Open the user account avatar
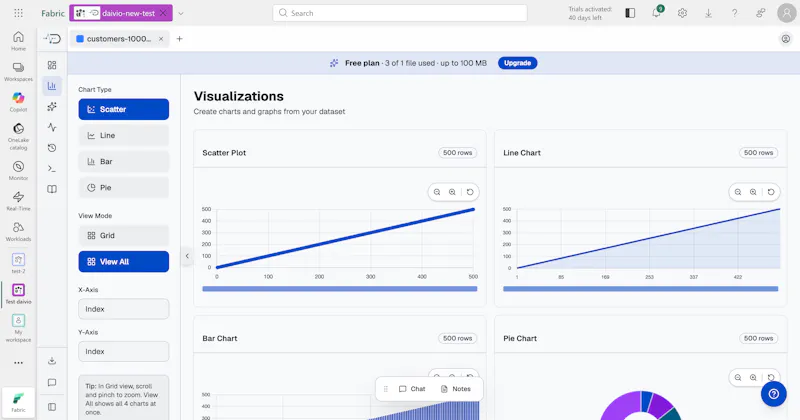 tap(787, 13)
